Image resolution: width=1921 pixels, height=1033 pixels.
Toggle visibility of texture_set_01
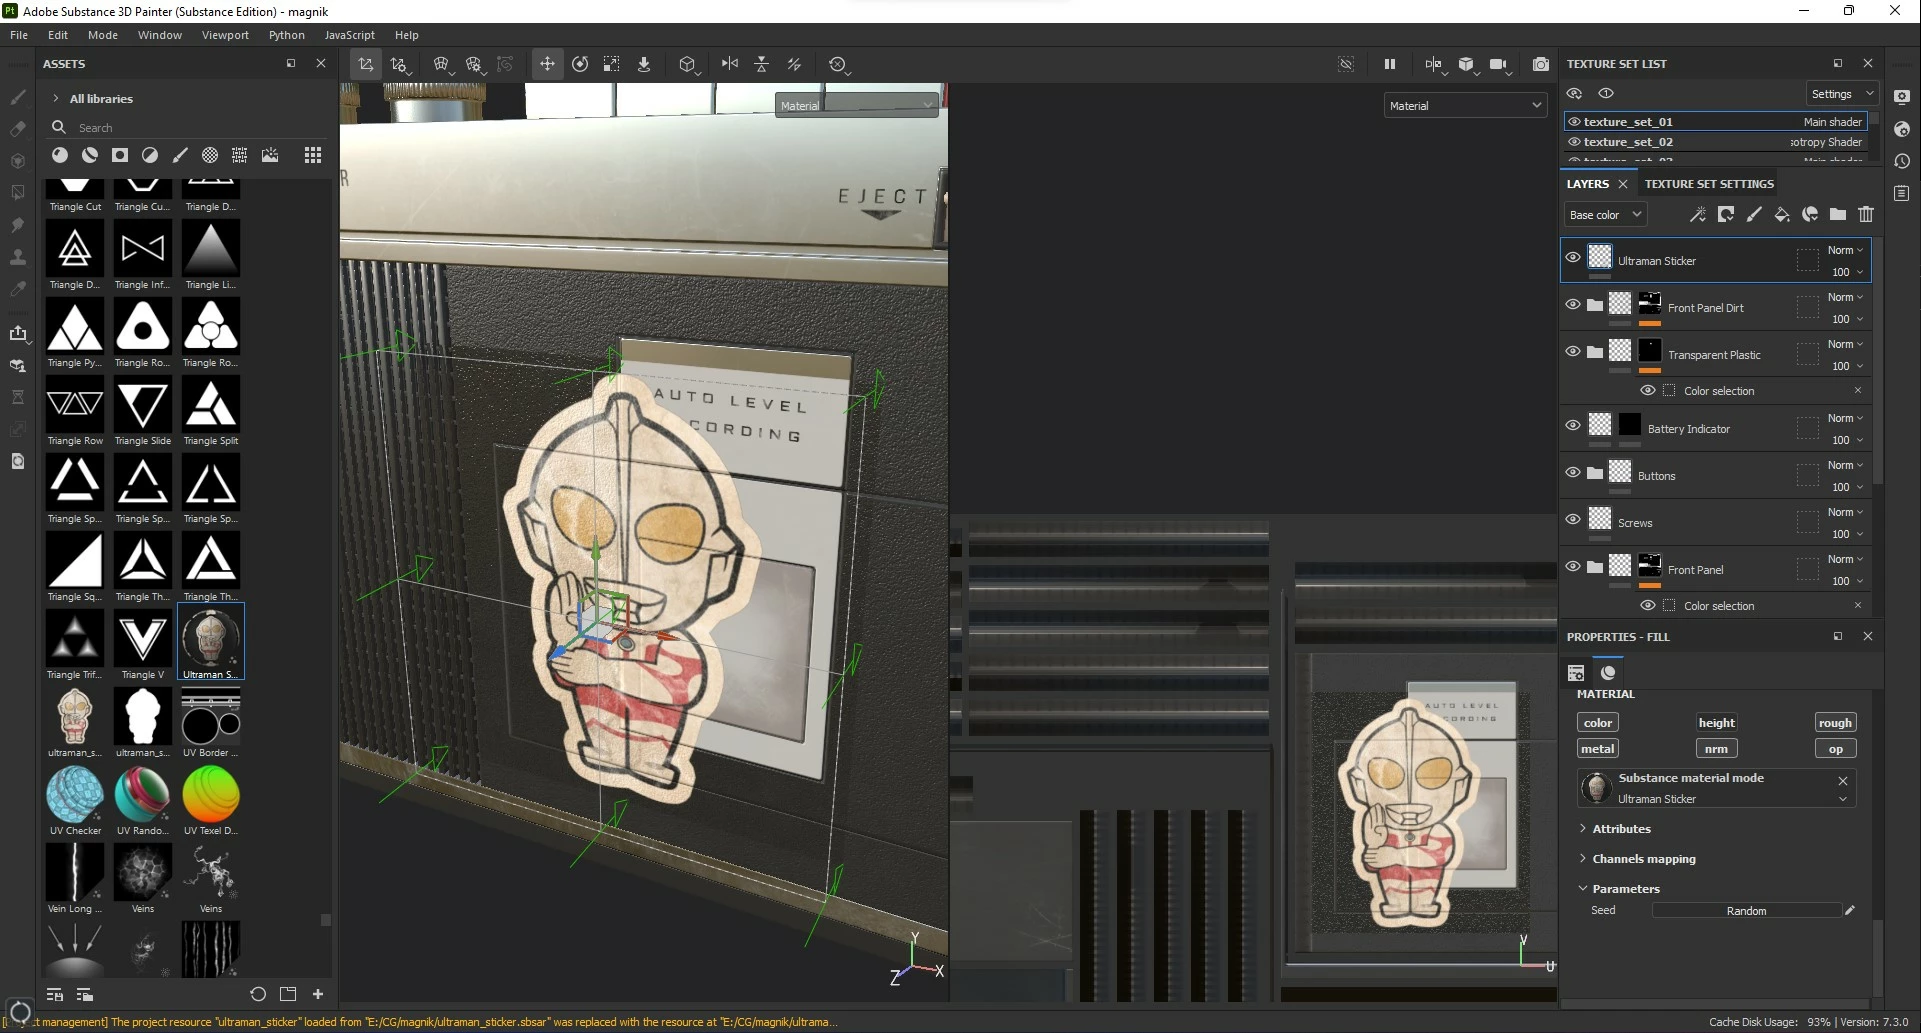[1574, 122]
